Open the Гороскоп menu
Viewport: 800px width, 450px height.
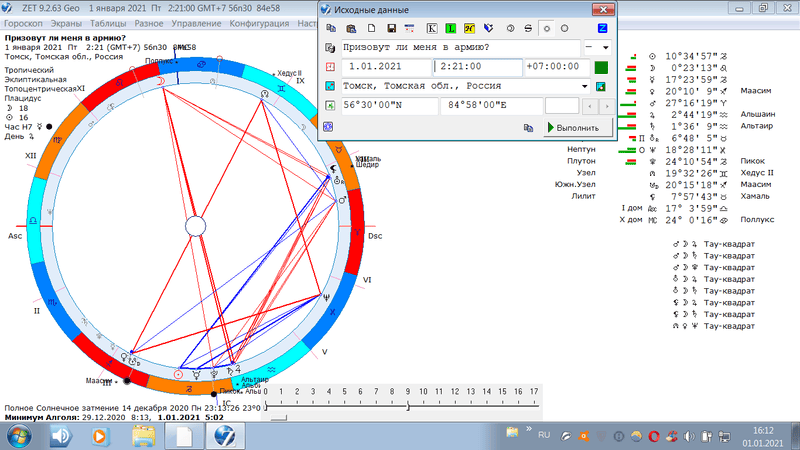(x=26, y=21)
